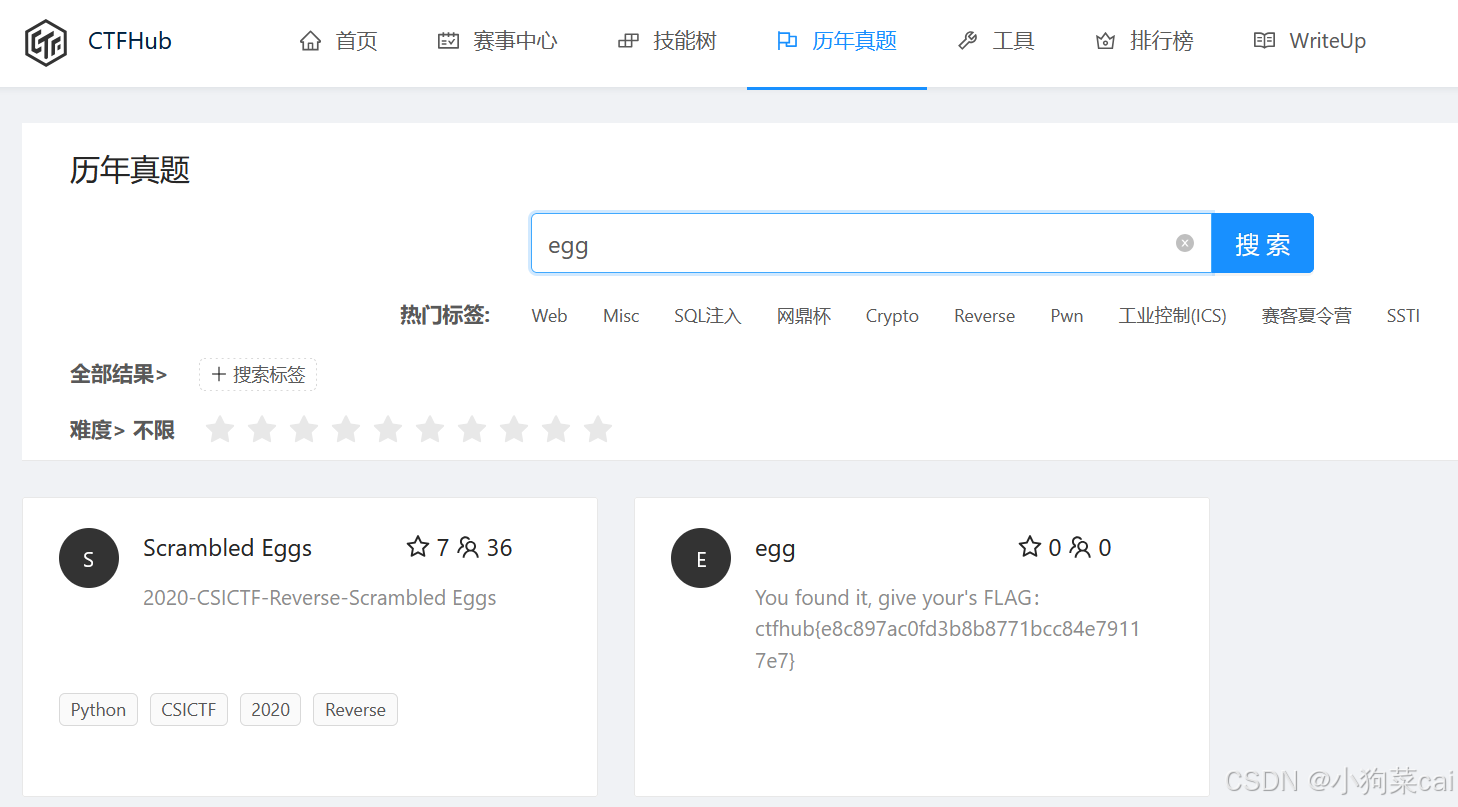The width and height of the screenshot is (1458, 807).
Task: Filter by the Web hot tag
Action: point(549,316)
